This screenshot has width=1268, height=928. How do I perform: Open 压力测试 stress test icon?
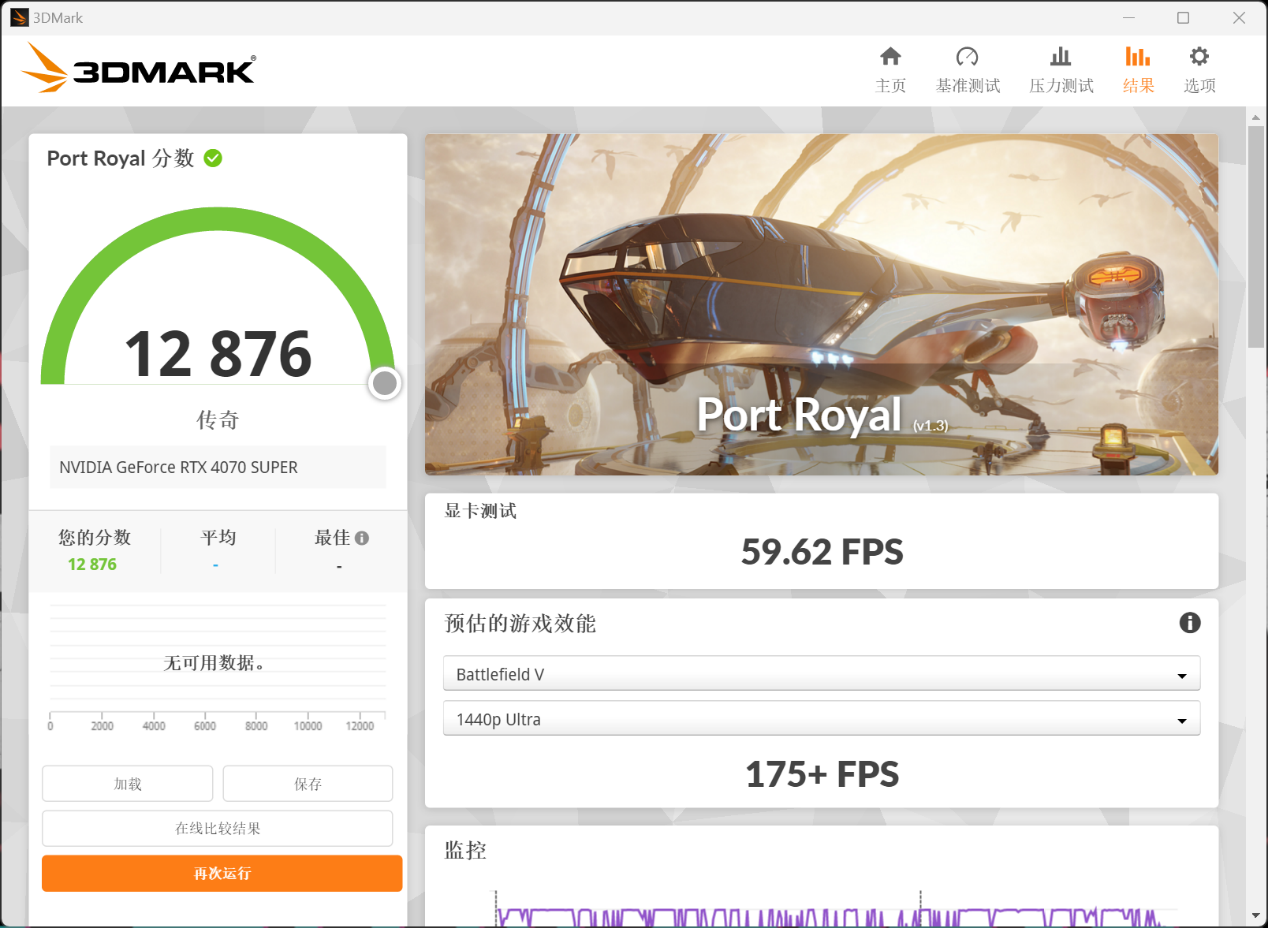pos(1061,57)
